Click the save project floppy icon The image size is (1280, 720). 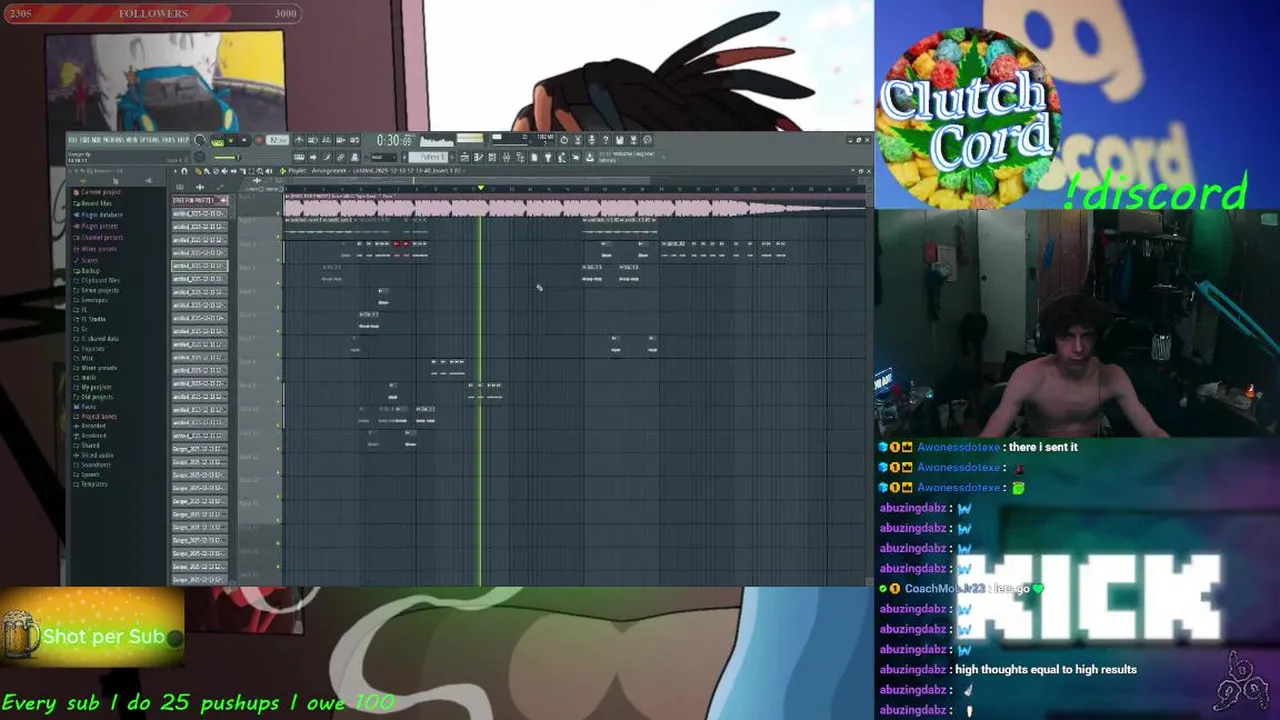(x=620, y=140)
